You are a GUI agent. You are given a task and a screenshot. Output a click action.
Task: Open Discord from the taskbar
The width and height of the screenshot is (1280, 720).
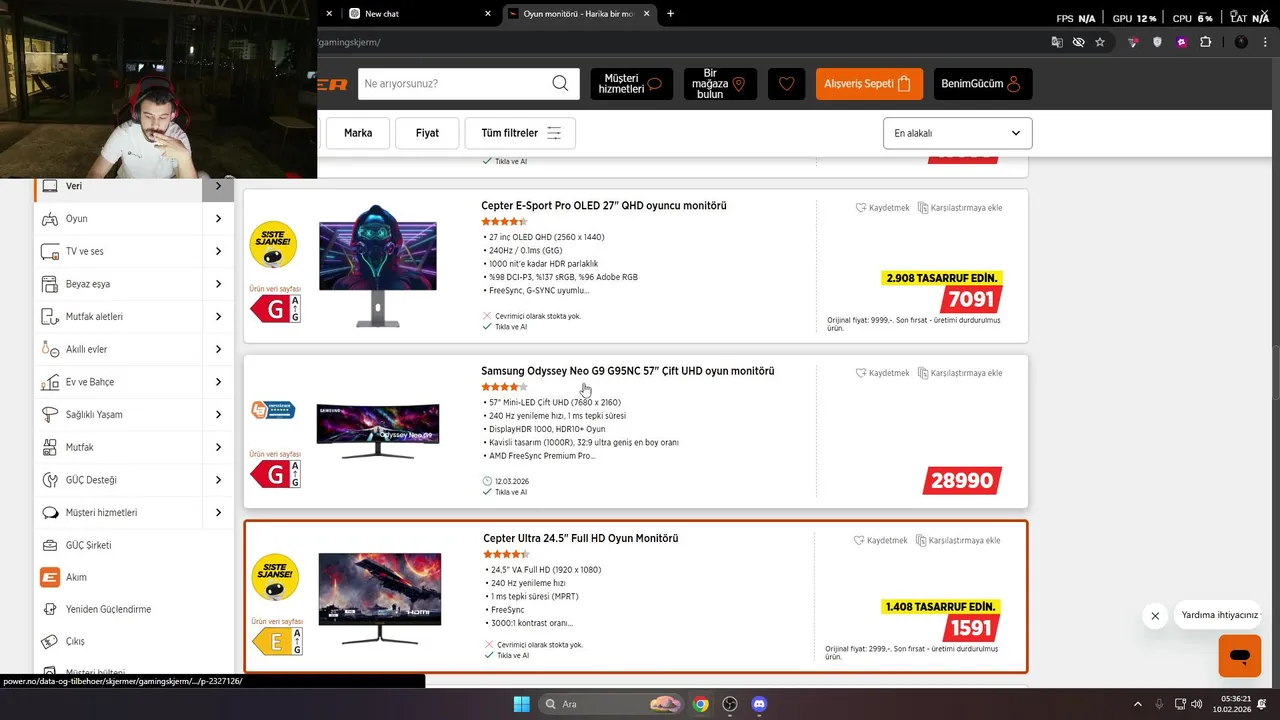tap(759, 704)
